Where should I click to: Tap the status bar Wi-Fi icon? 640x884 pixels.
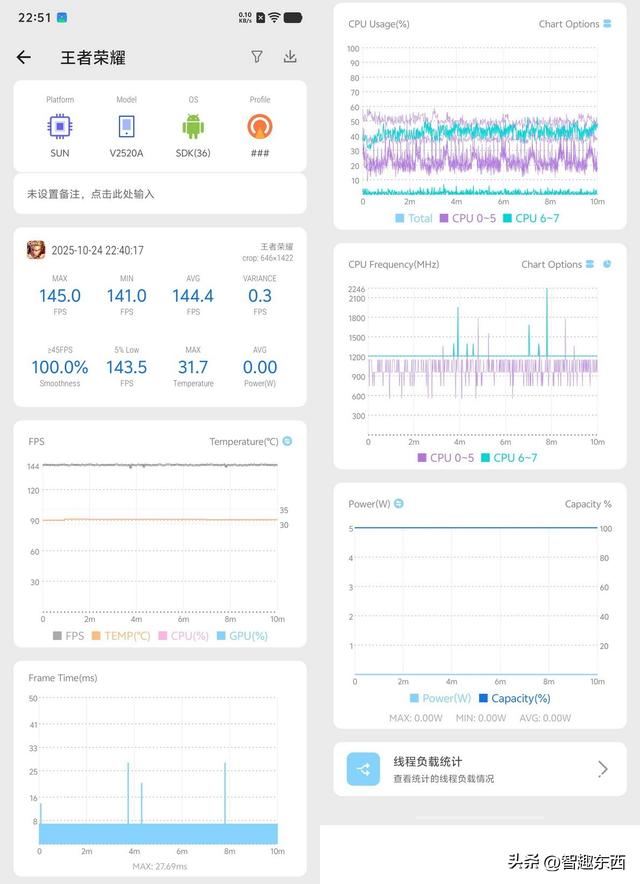click(274, 17)
